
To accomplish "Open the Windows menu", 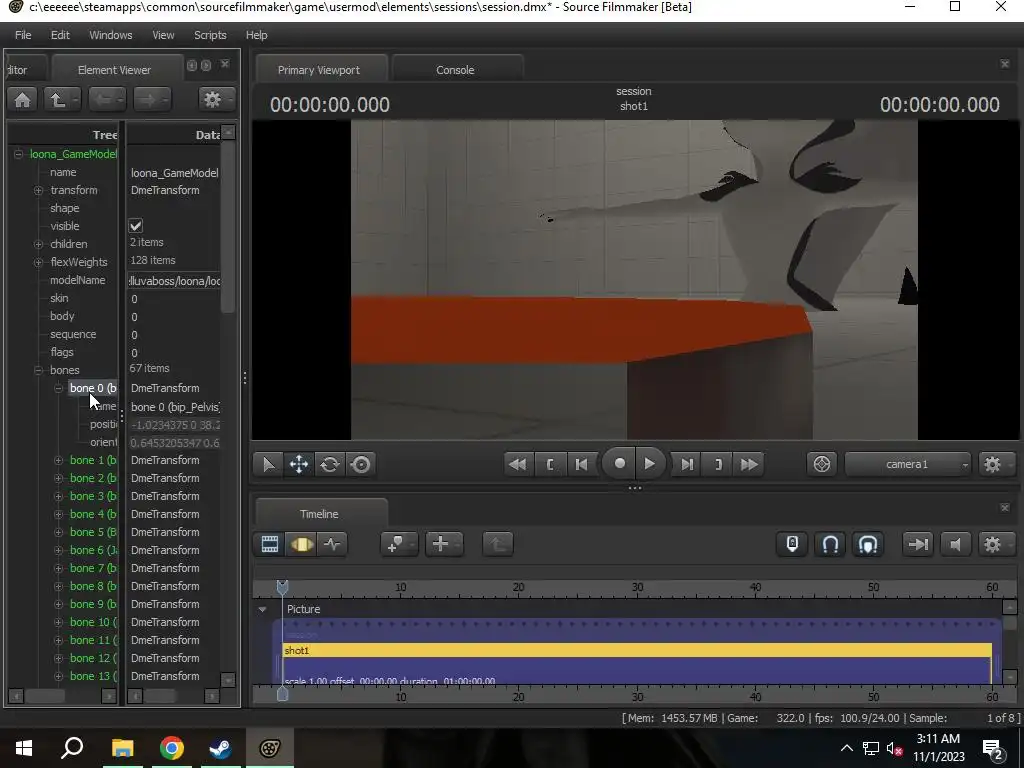I will [x=110, y=35].
